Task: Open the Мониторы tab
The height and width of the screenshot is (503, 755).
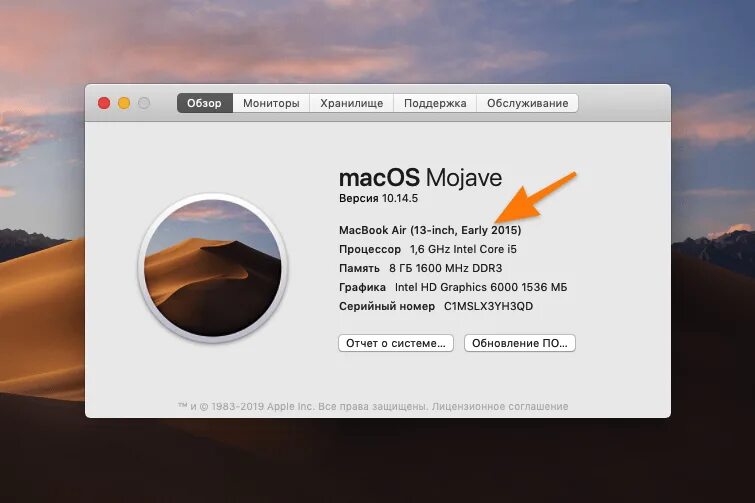Action: 271,103
